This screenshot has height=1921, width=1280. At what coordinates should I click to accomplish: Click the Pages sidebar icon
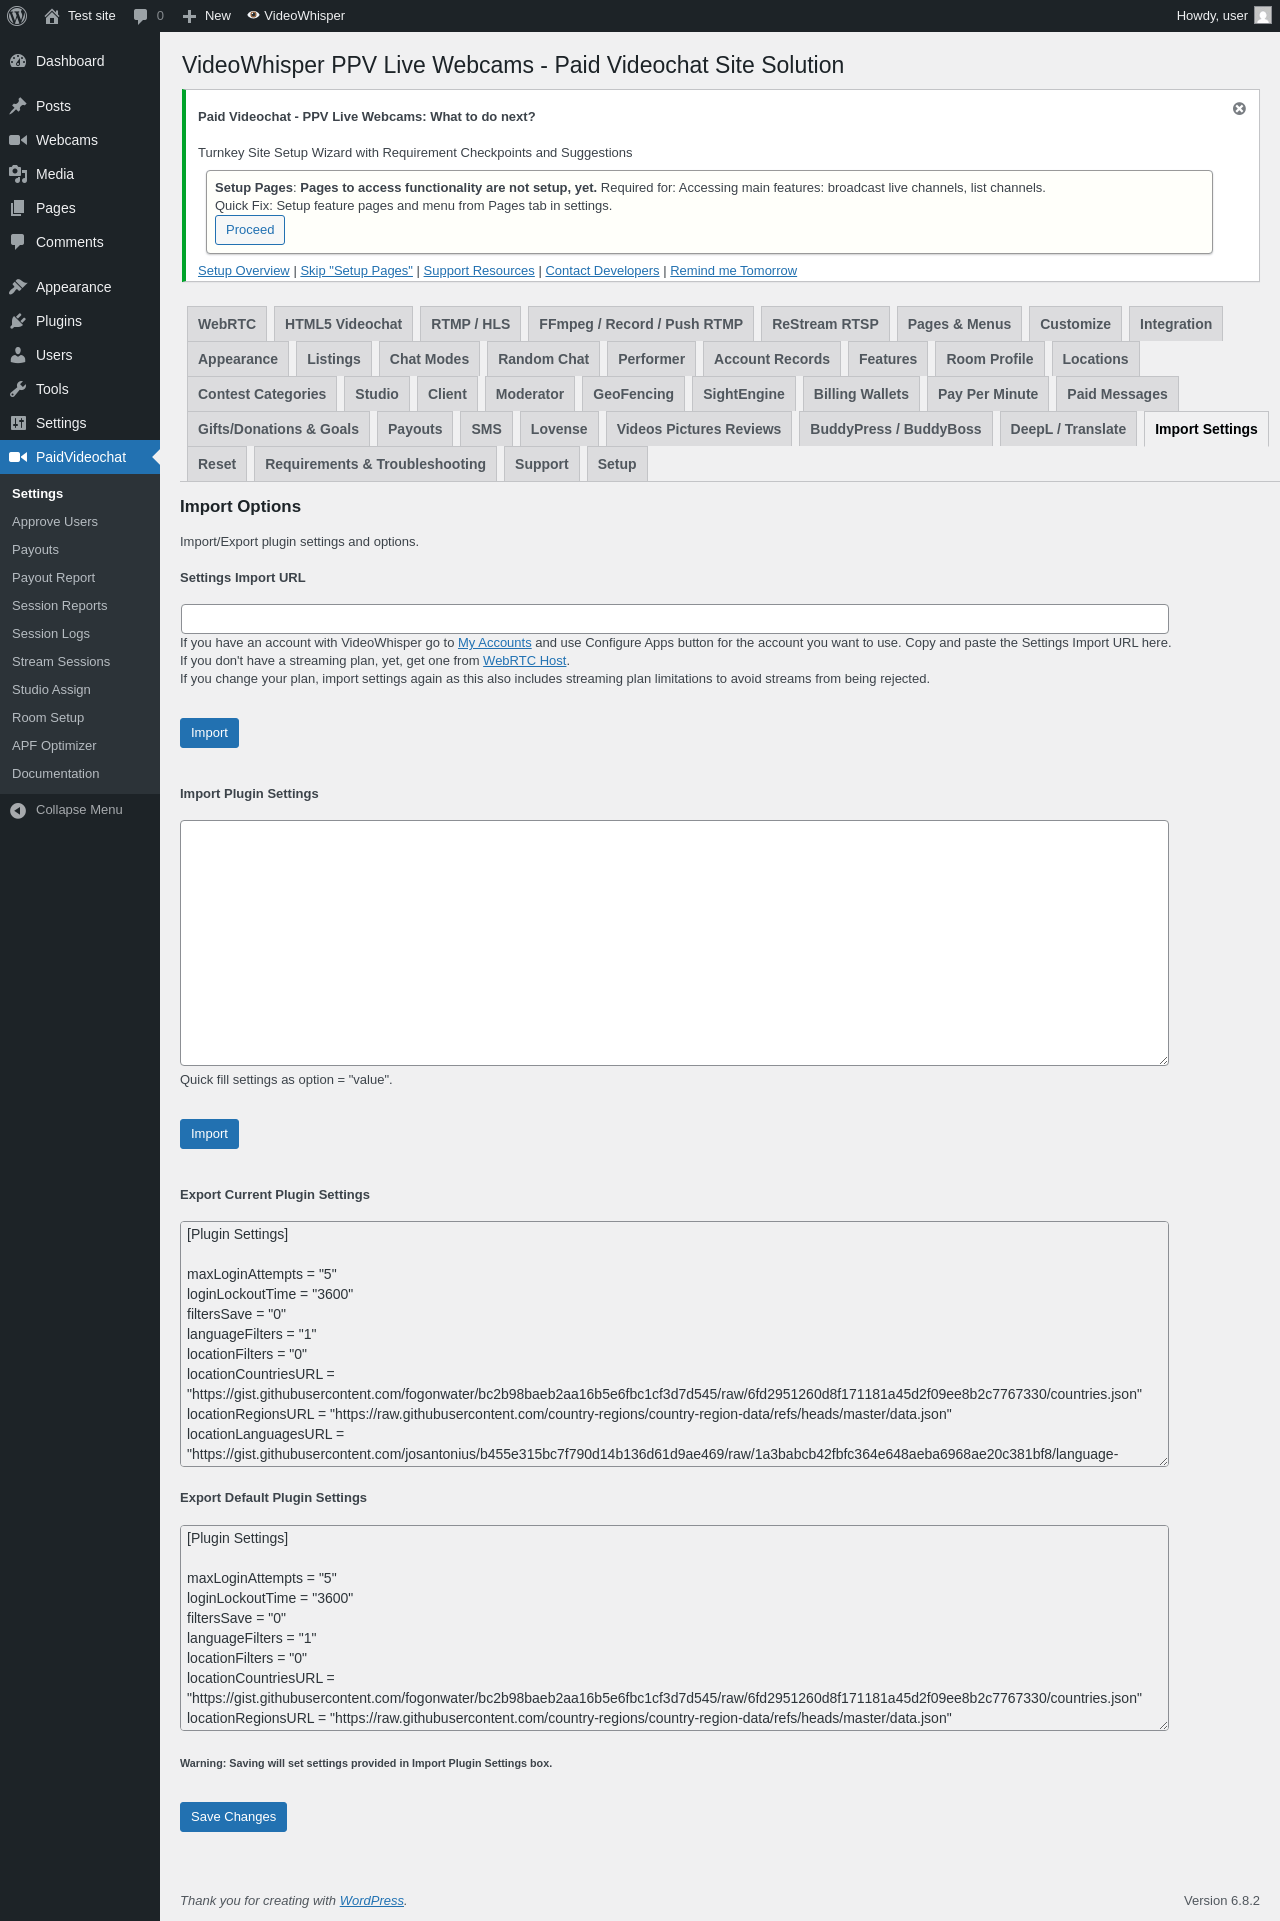click(x=18, y=208)
